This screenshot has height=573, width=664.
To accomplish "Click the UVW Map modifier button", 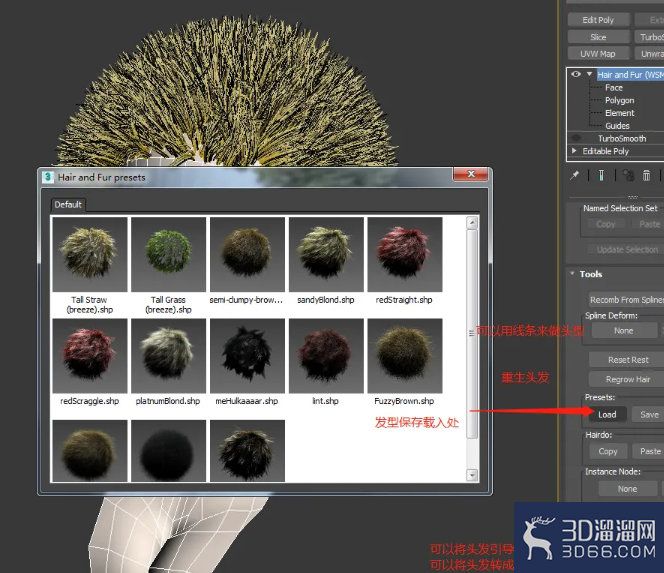I will [598, 54].
